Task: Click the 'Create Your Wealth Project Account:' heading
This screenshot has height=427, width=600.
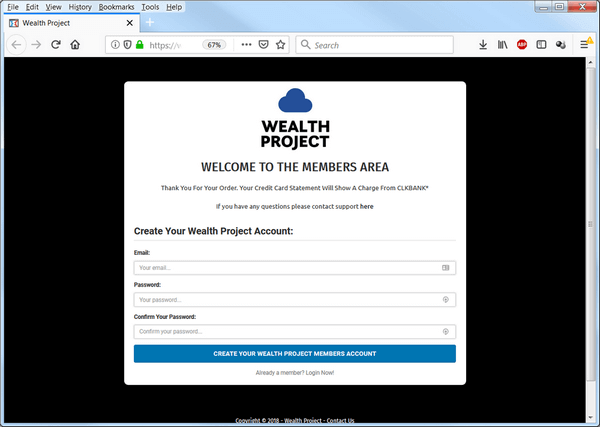Action: [214, 231]
